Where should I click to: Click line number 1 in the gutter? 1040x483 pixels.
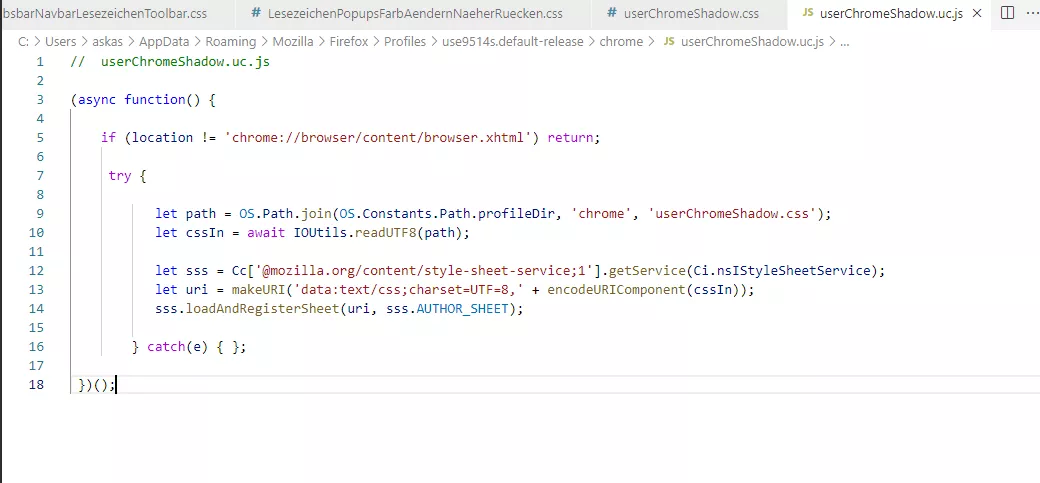click(40, 62)
